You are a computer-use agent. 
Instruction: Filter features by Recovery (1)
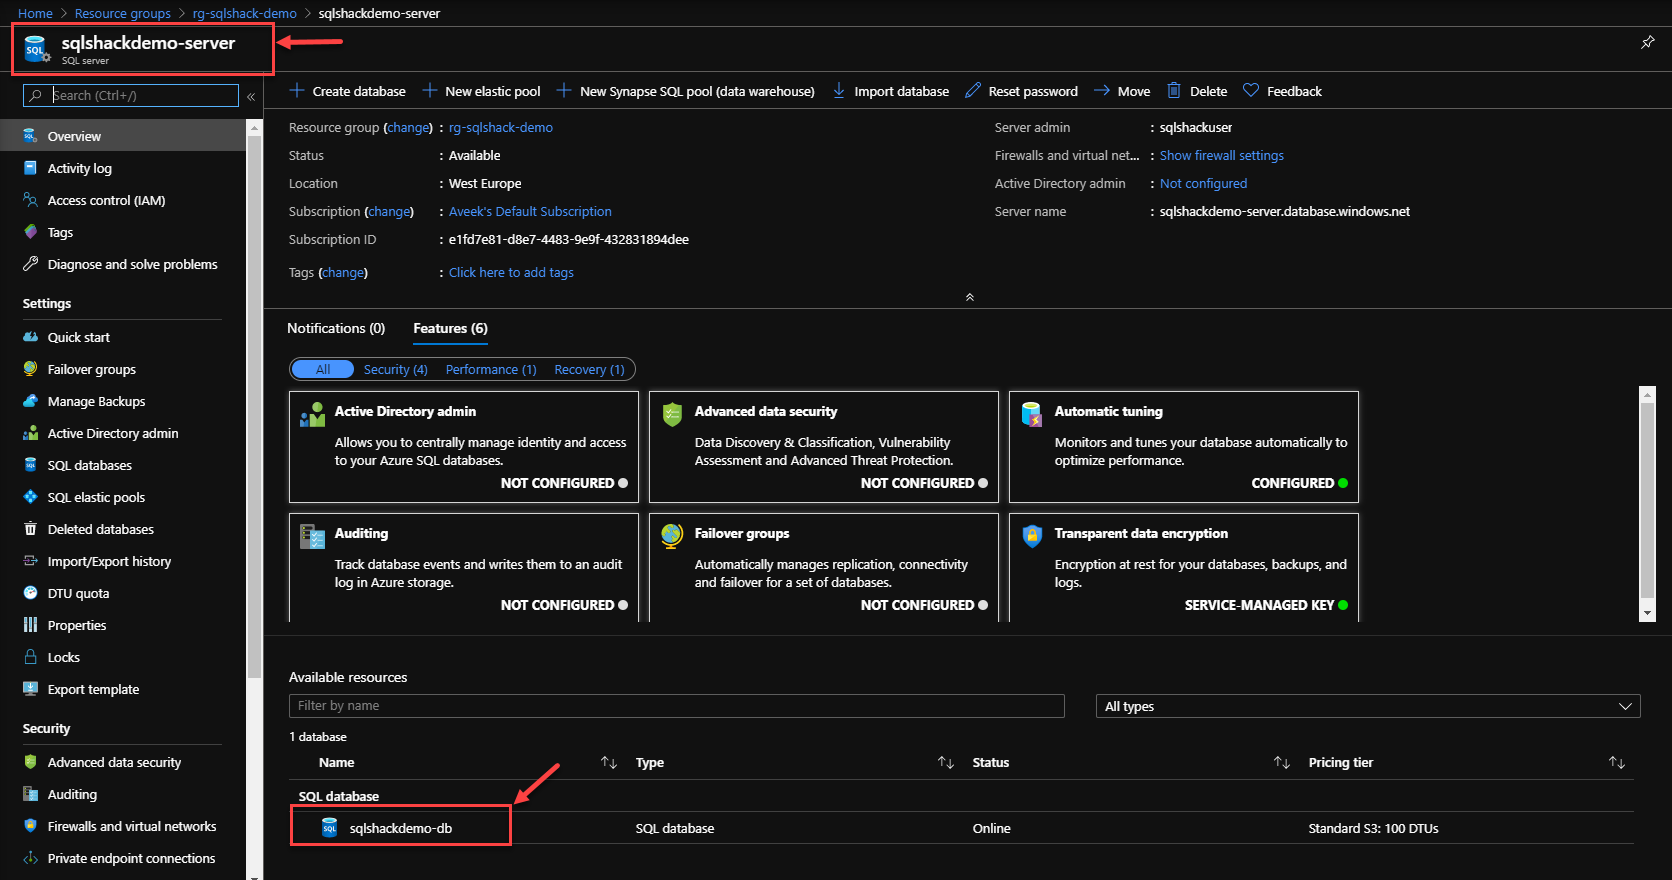[589, 369]
